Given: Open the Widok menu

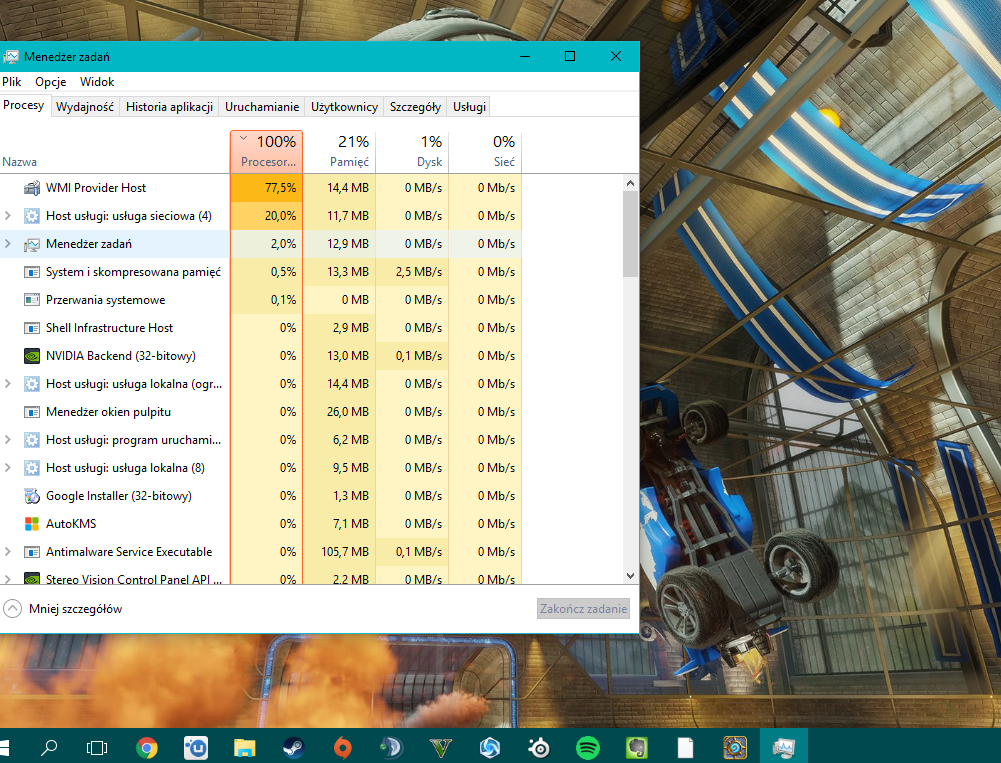Looking at the screenshot, I should click(x=97, y=82).
